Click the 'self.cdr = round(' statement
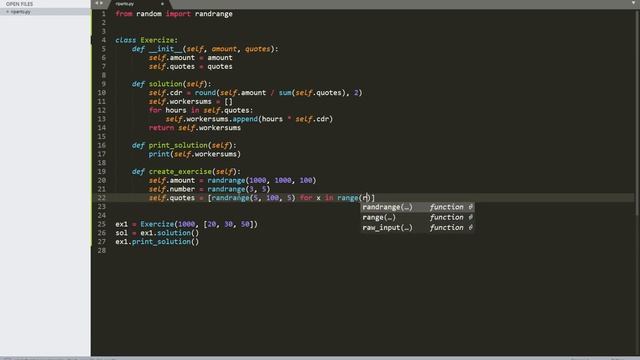Screen dimensions: 640x360 click(x=256, y=93)
